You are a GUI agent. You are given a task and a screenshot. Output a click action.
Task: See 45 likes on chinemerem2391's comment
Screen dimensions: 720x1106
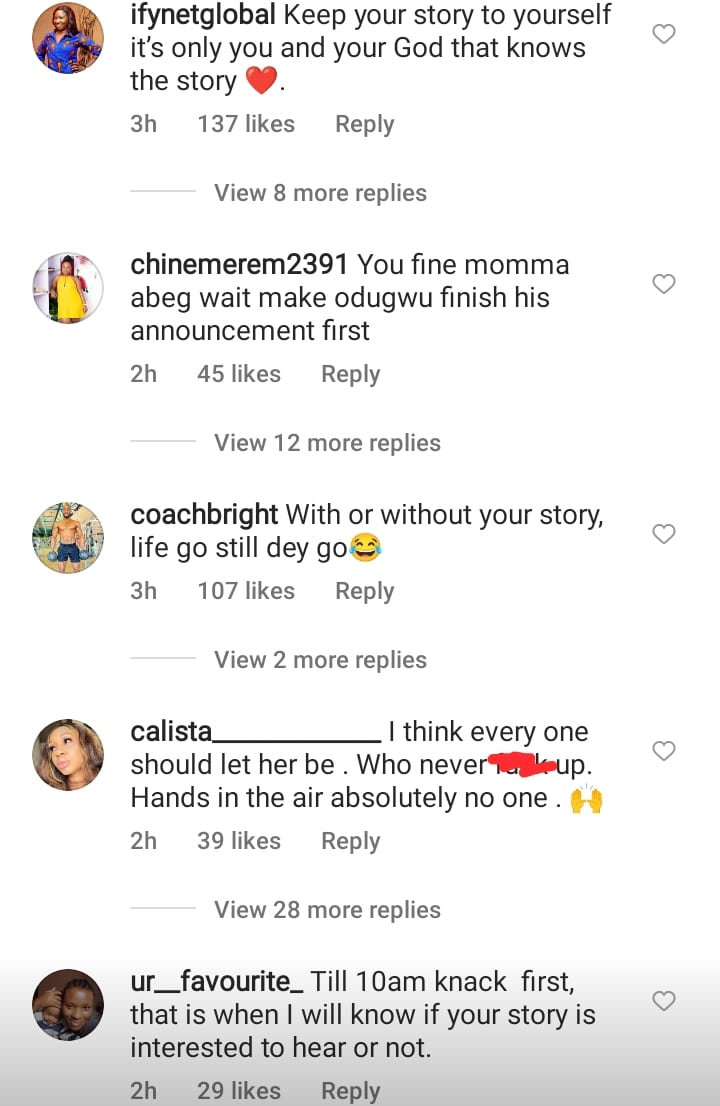point(239,374)
